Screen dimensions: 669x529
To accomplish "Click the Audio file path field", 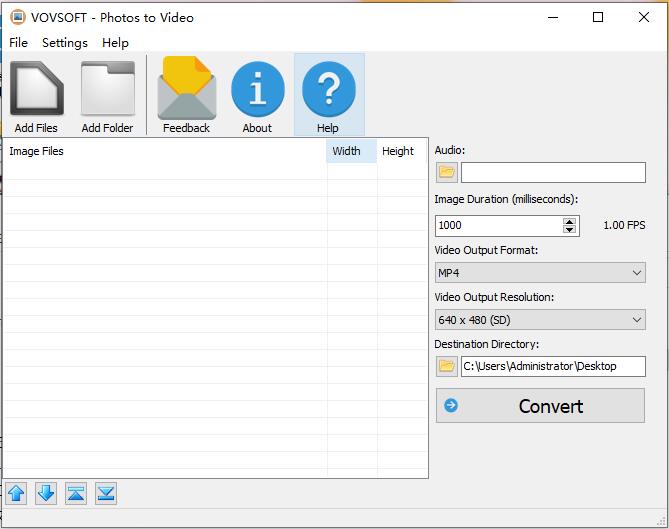I will tap(553, 172).
